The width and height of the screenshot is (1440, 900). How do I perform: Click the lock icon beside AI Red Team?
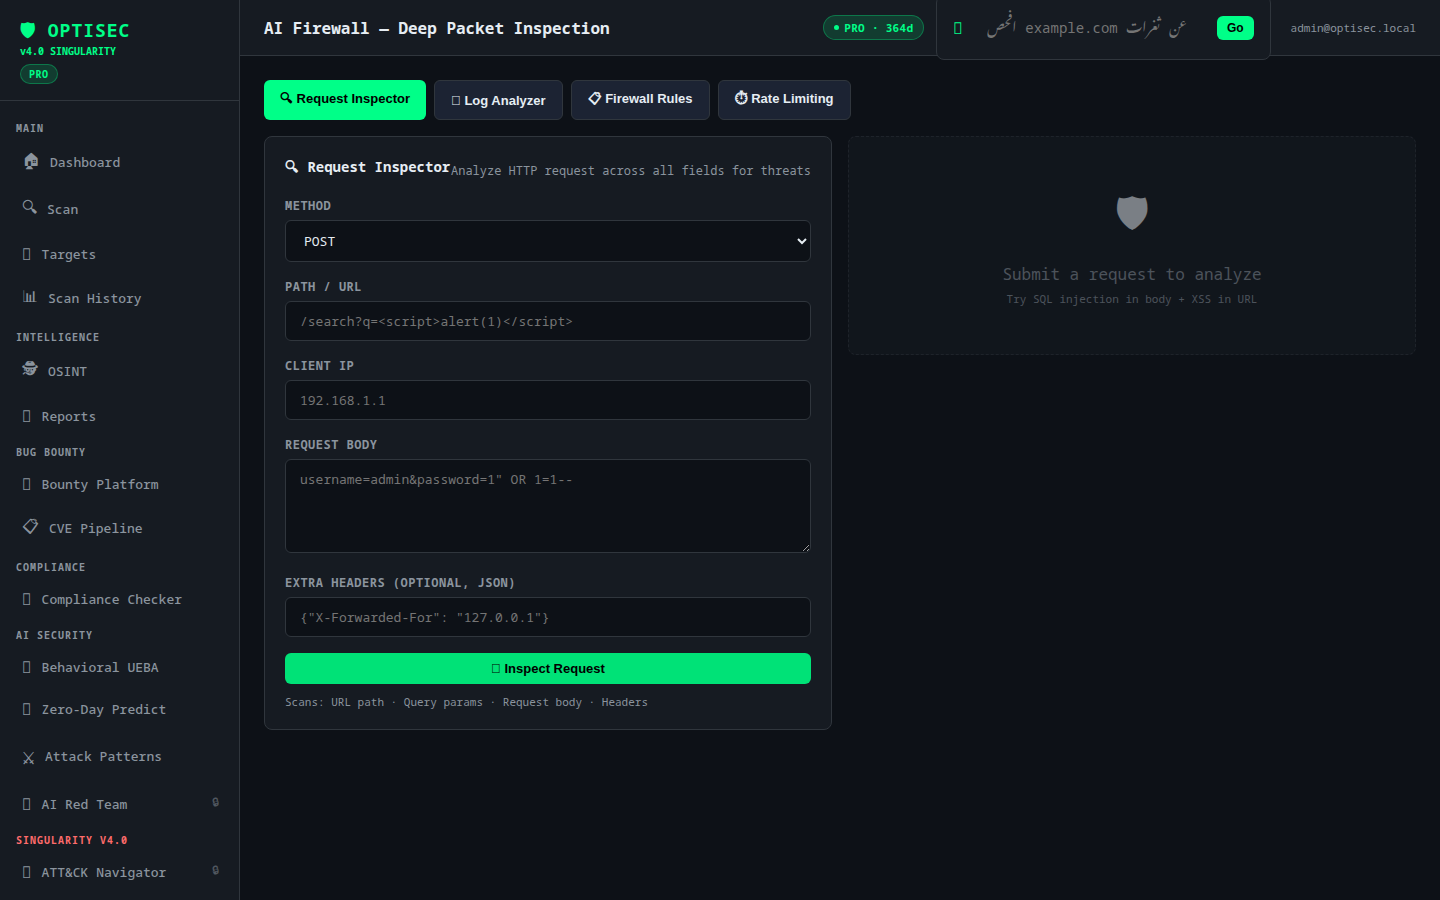click(215, 802)
